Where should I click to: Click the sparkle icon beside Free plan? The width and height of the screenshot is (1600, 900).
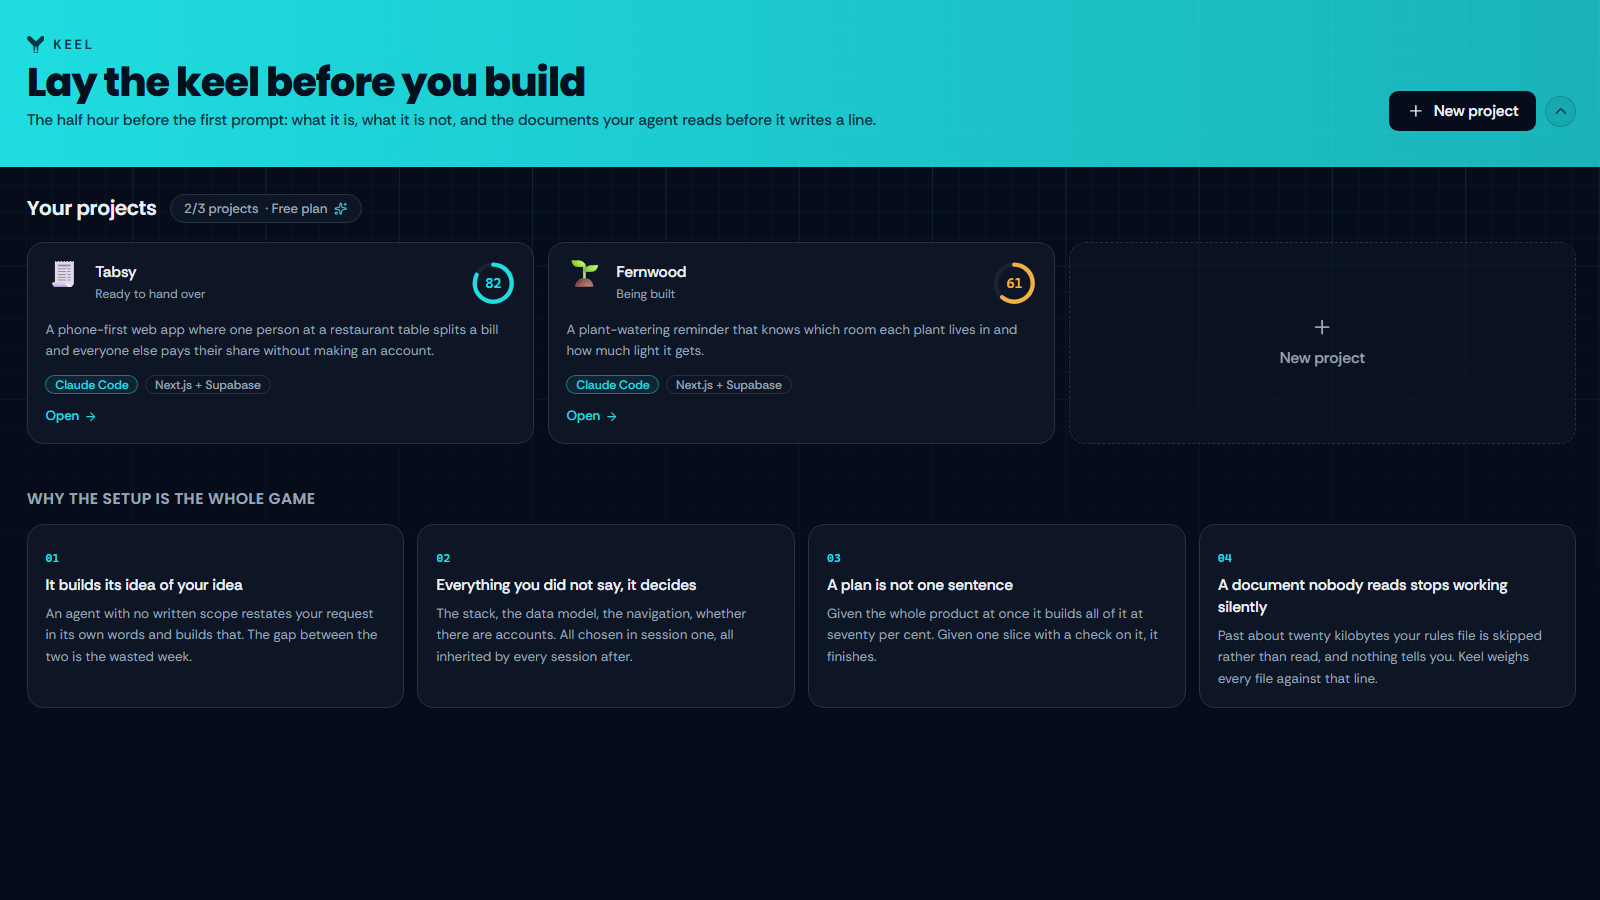[341, 208]
